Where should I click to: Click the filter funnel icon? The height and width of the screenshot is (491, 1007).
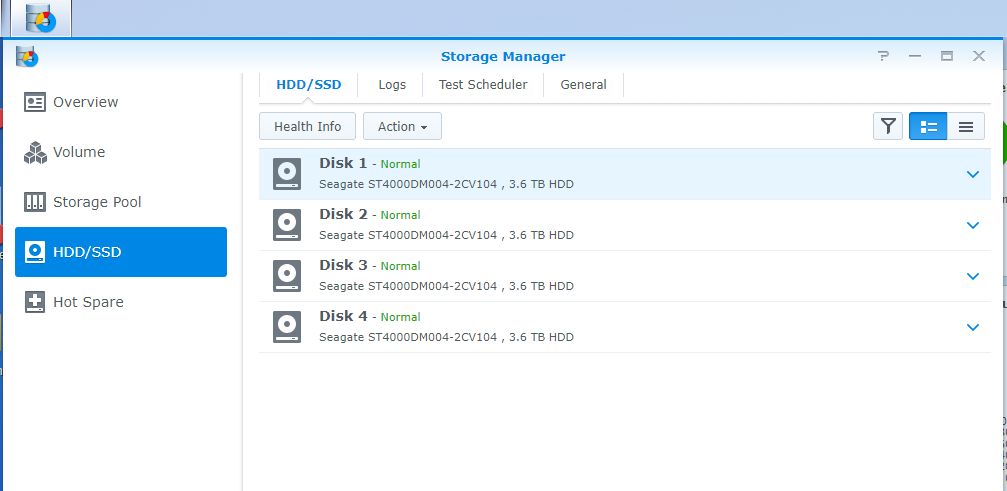click(x=888, y=126)
